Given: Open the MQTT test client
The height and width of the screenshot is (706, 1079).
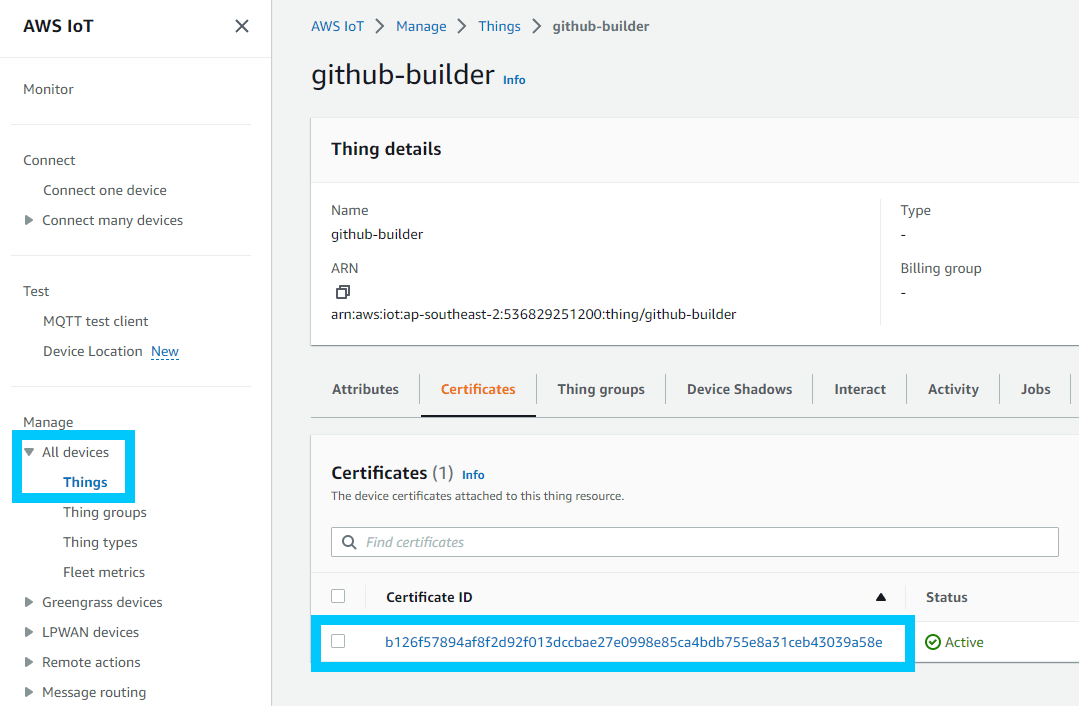Looking at the screenshot, I should pos(95,321).
